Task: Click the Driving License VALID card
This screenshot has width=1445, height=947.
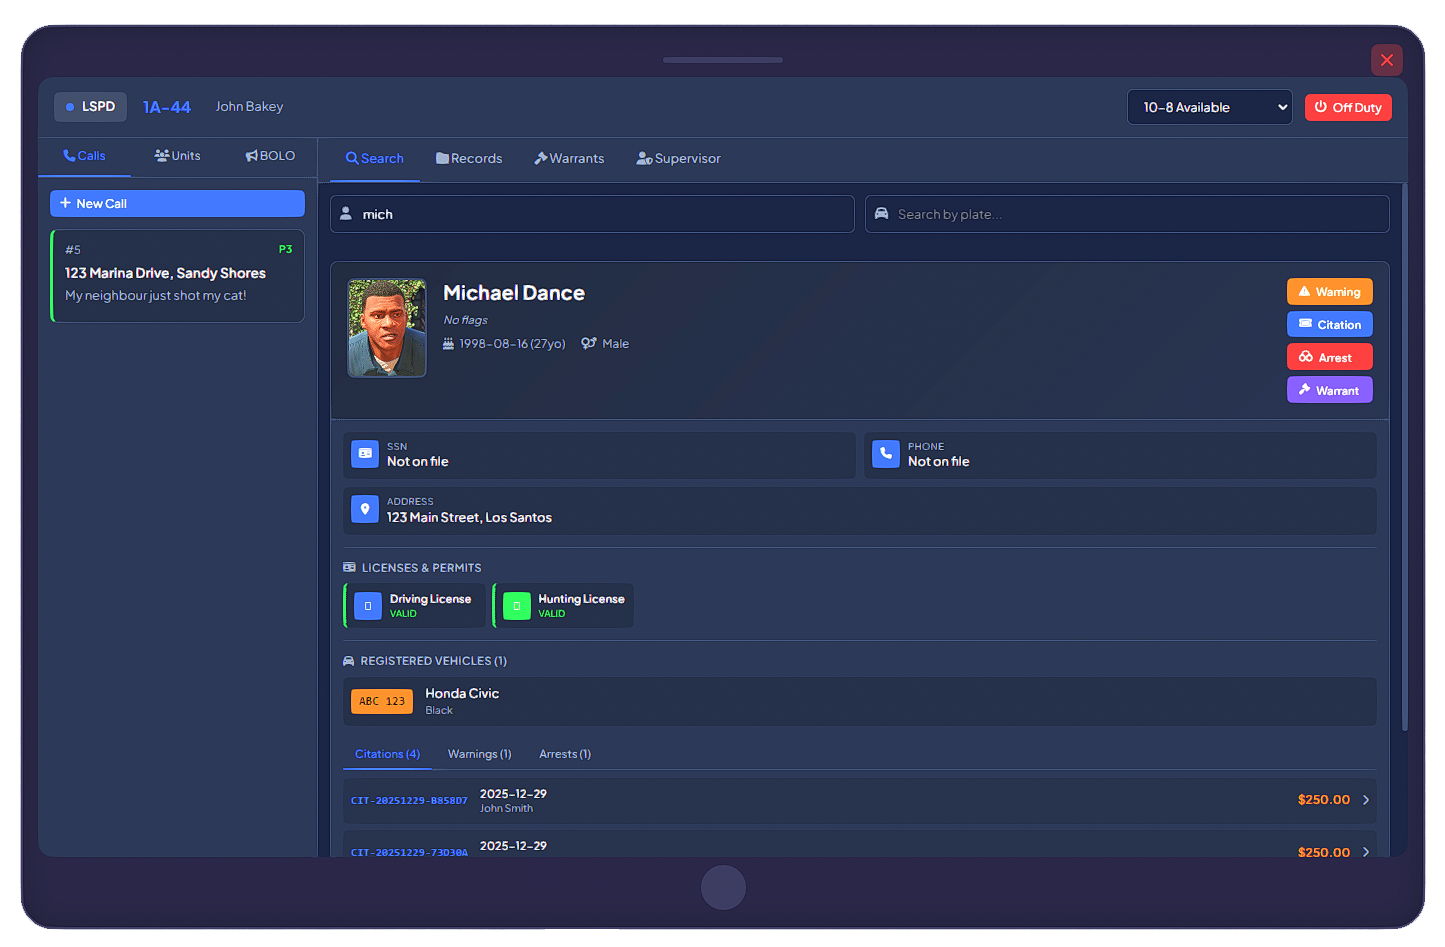Action: 415,606
